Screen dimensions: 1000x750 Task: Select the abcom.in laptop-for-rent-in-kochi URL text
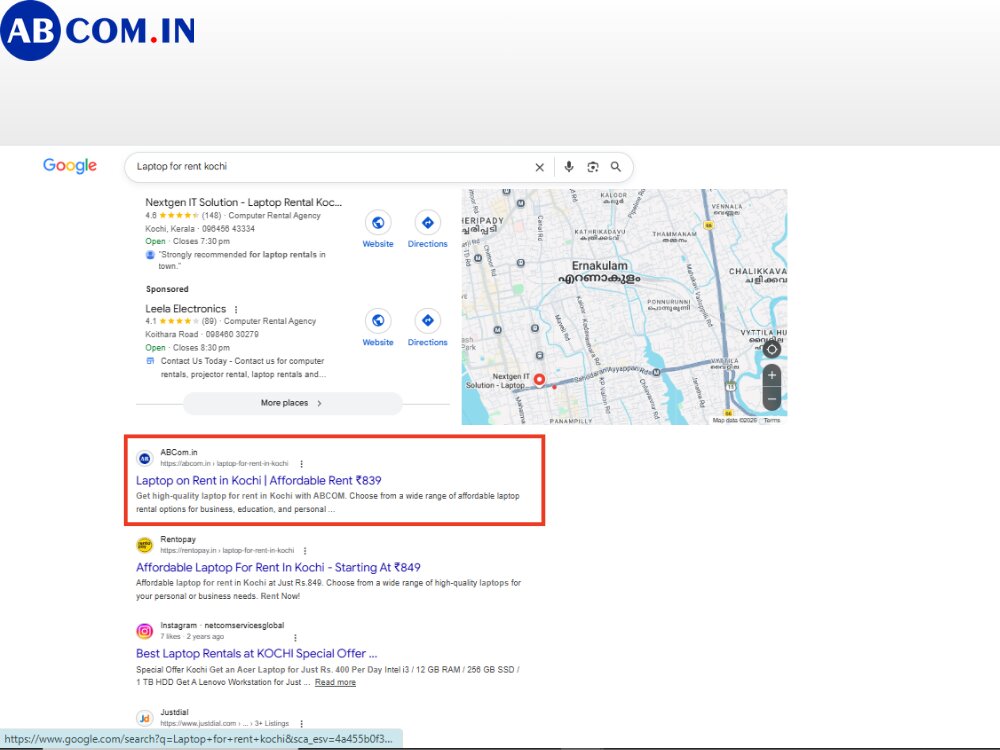tap(224, 464)
